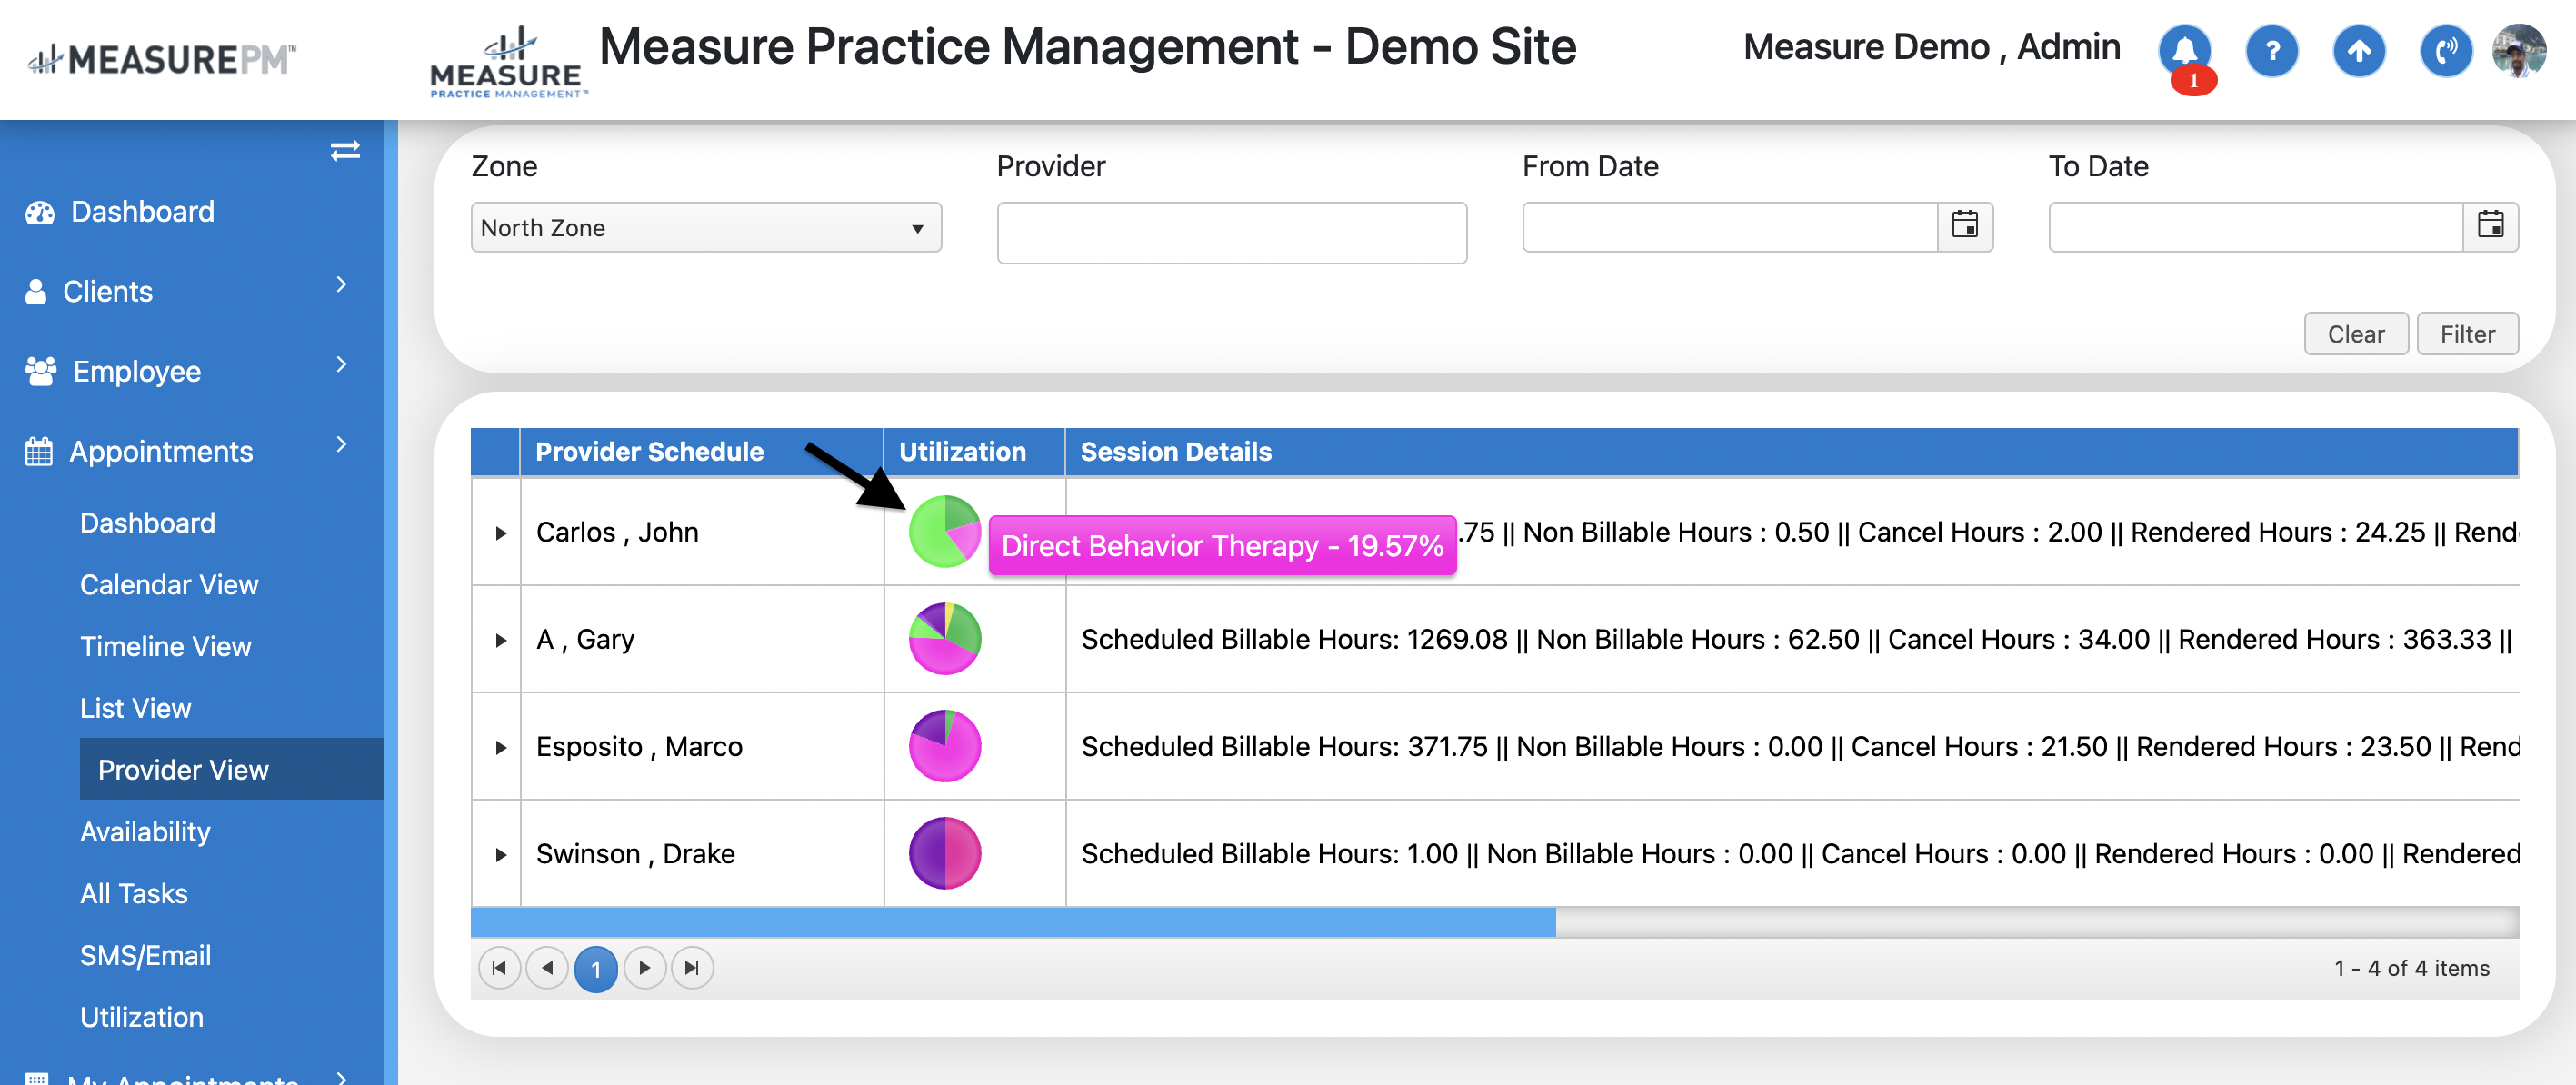Open the user profile avatar
The width and height of the screenshot is (2576, 1085).
(x=2518, y=50)
